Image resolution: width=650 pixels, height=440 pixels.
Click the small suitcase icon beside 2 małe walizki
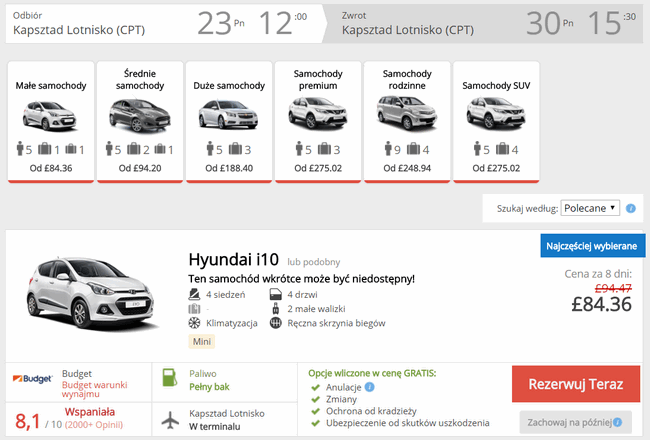point(275,309)
